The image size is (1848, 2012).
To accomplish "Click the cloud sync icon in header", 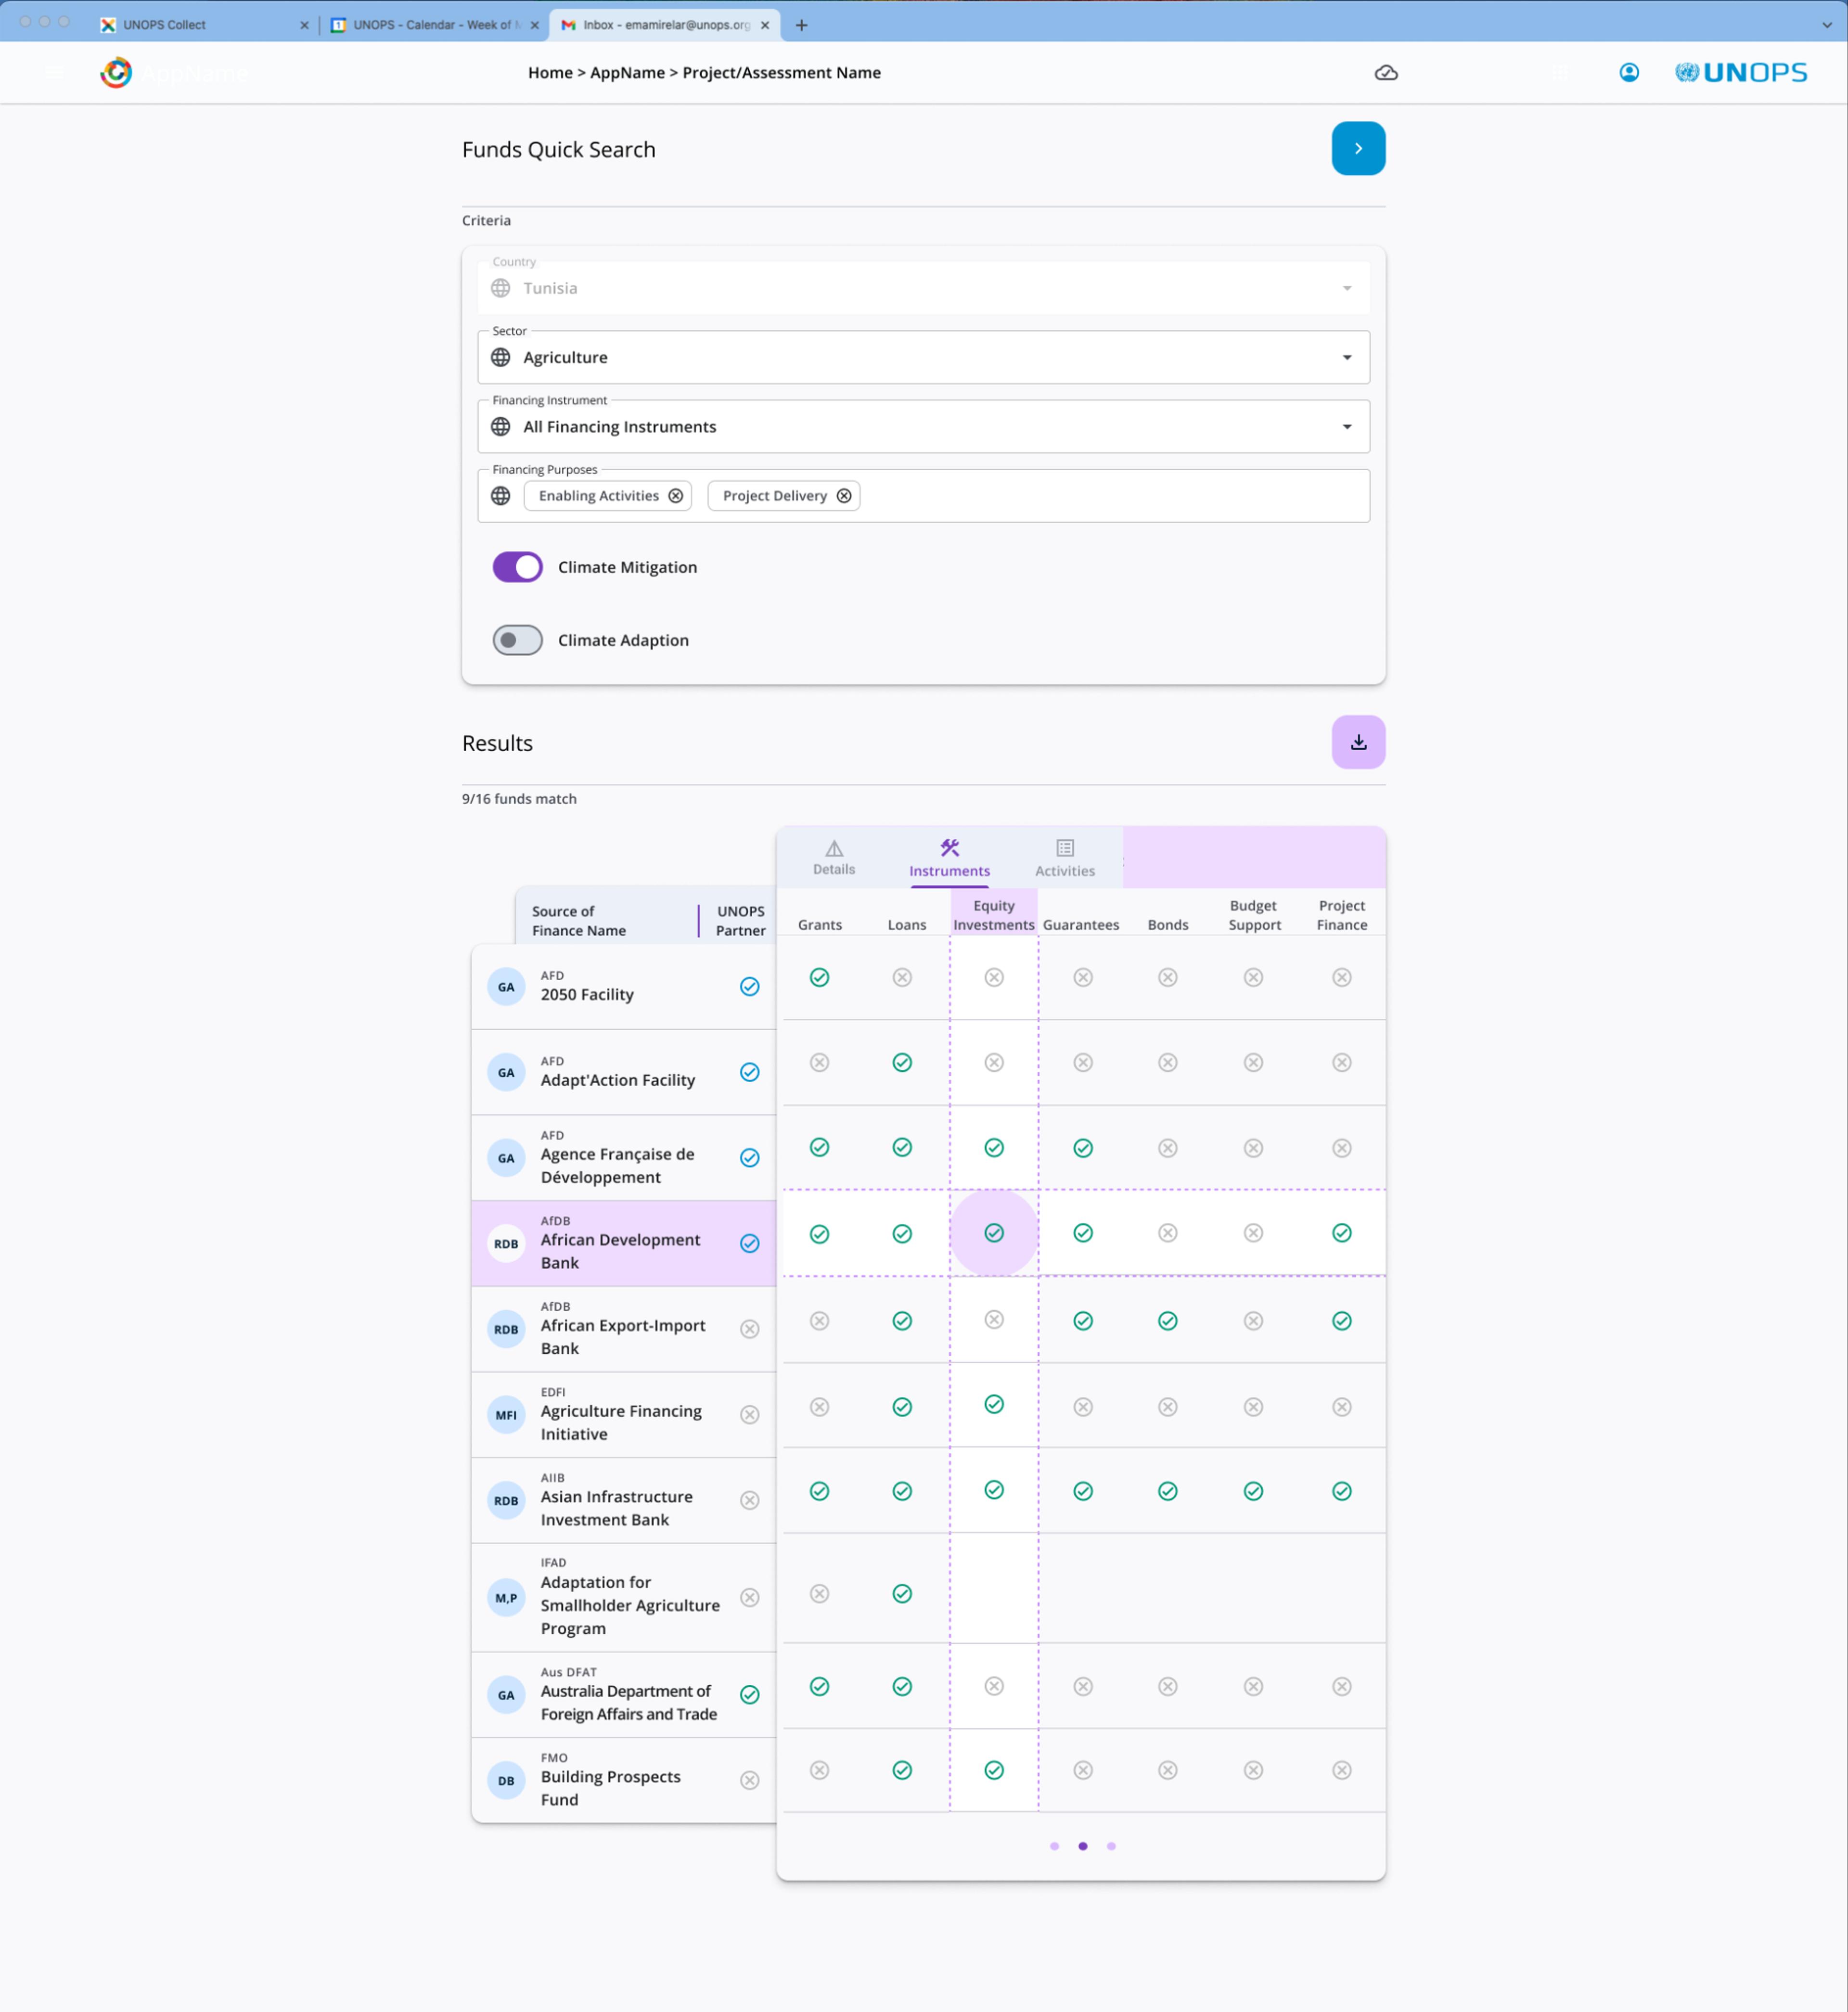I will pos(1386,73).
